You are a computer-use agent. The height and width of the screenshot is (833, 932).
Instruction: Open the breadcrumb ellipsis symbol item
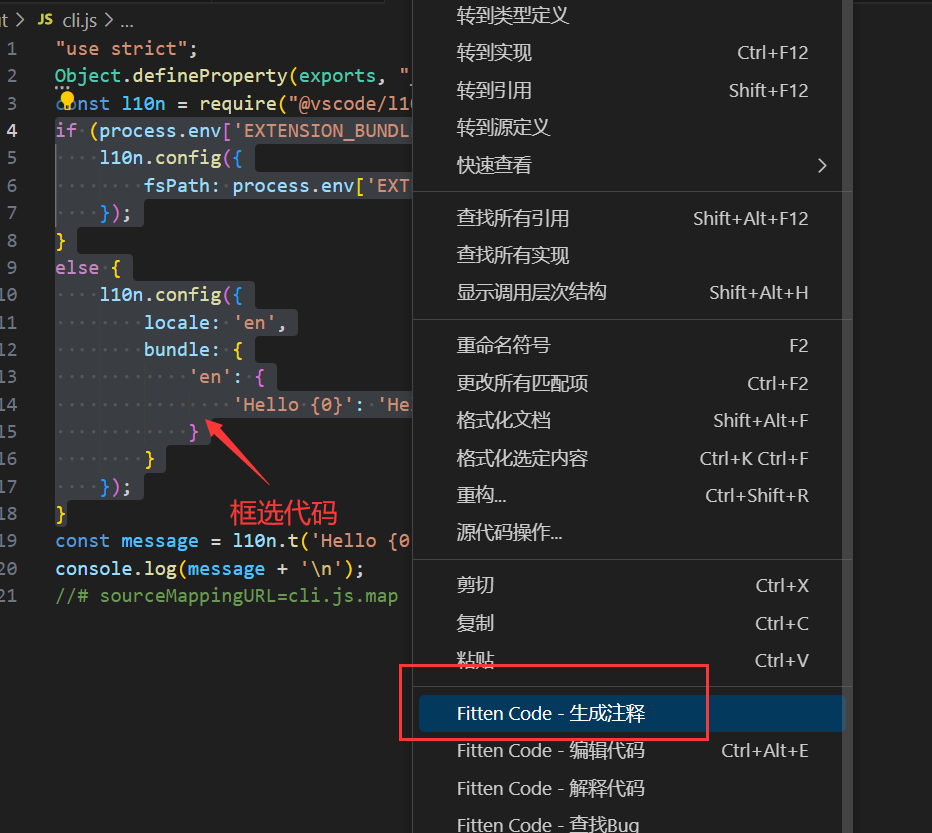click(x=127, y=23)
